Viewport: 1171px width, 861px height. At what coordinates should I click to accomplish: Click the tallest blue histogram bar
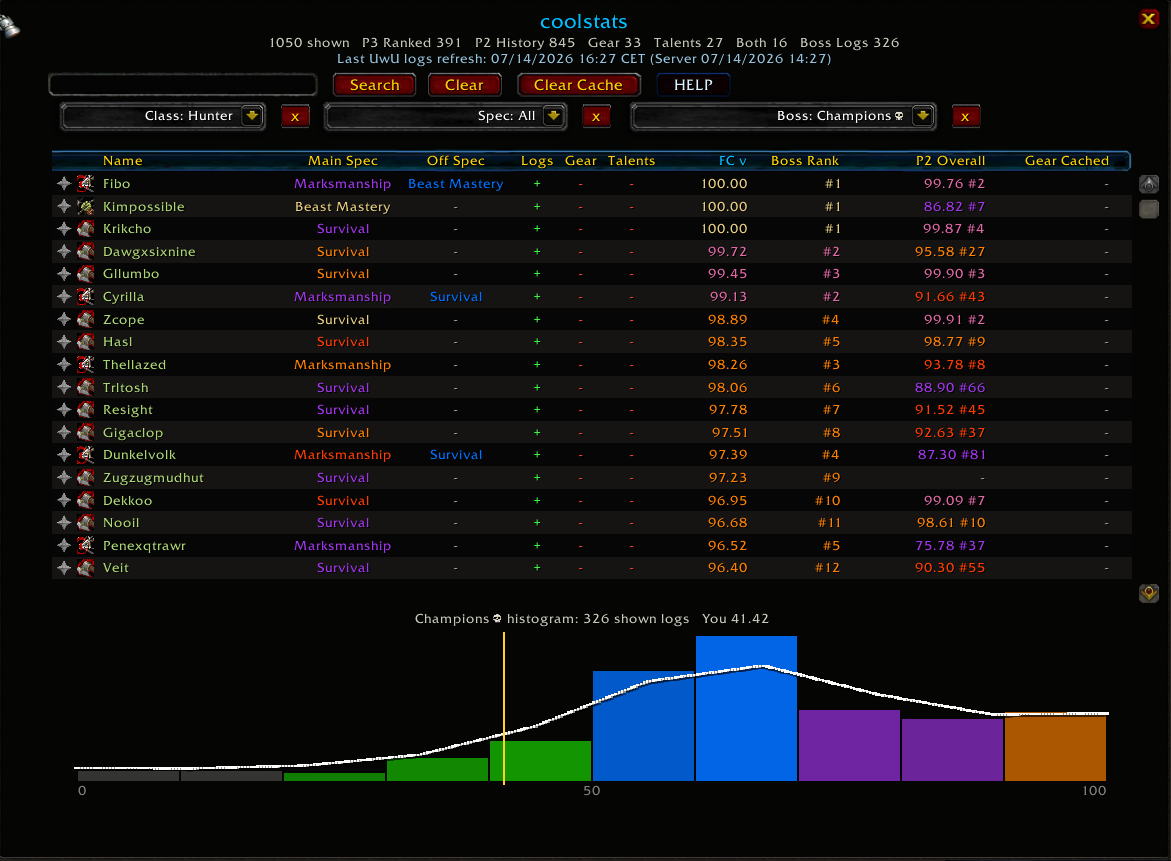pos(746,709)
